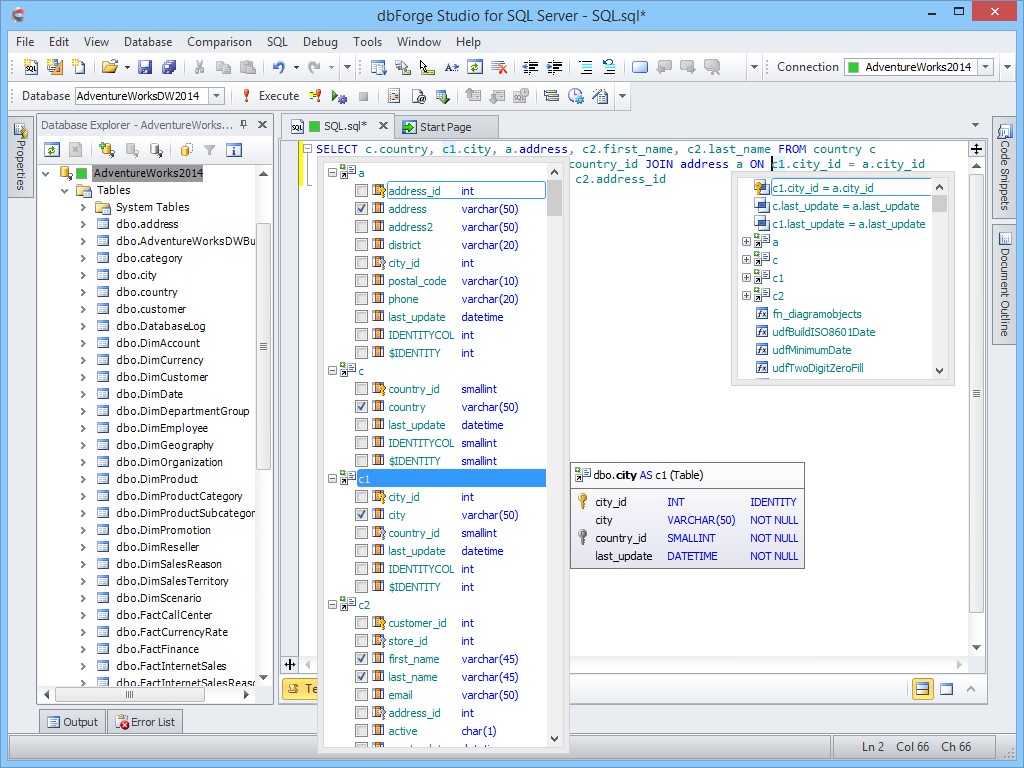
Task: Open the Database dropdown AdventureWorksDW2014
Action: point(217,96)
